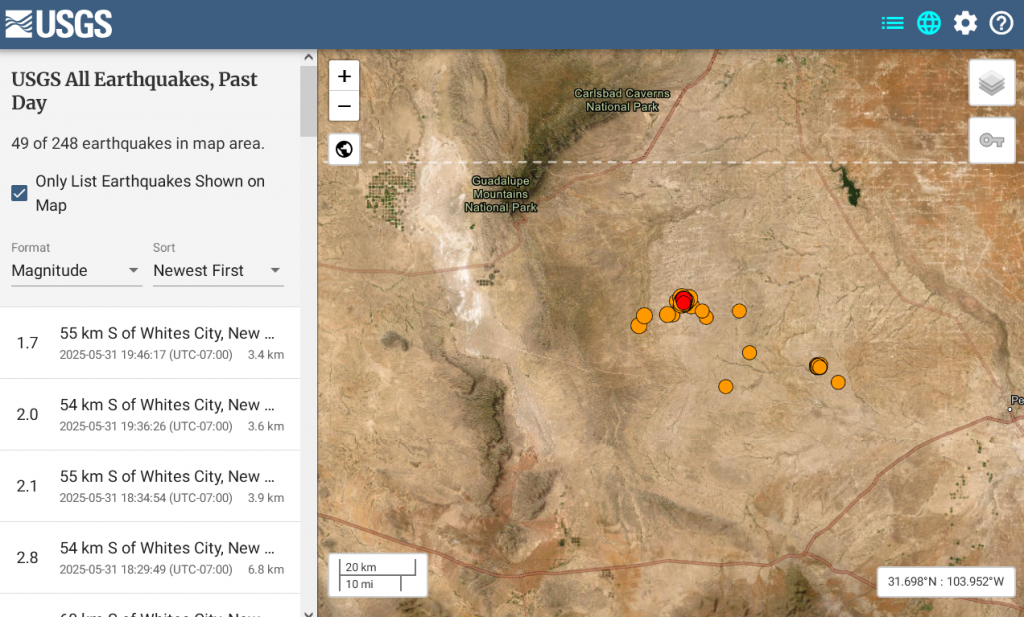Uncheck Only List Earthquakes Shown on Map
The image size is (1024, 617).
(20, 193)
